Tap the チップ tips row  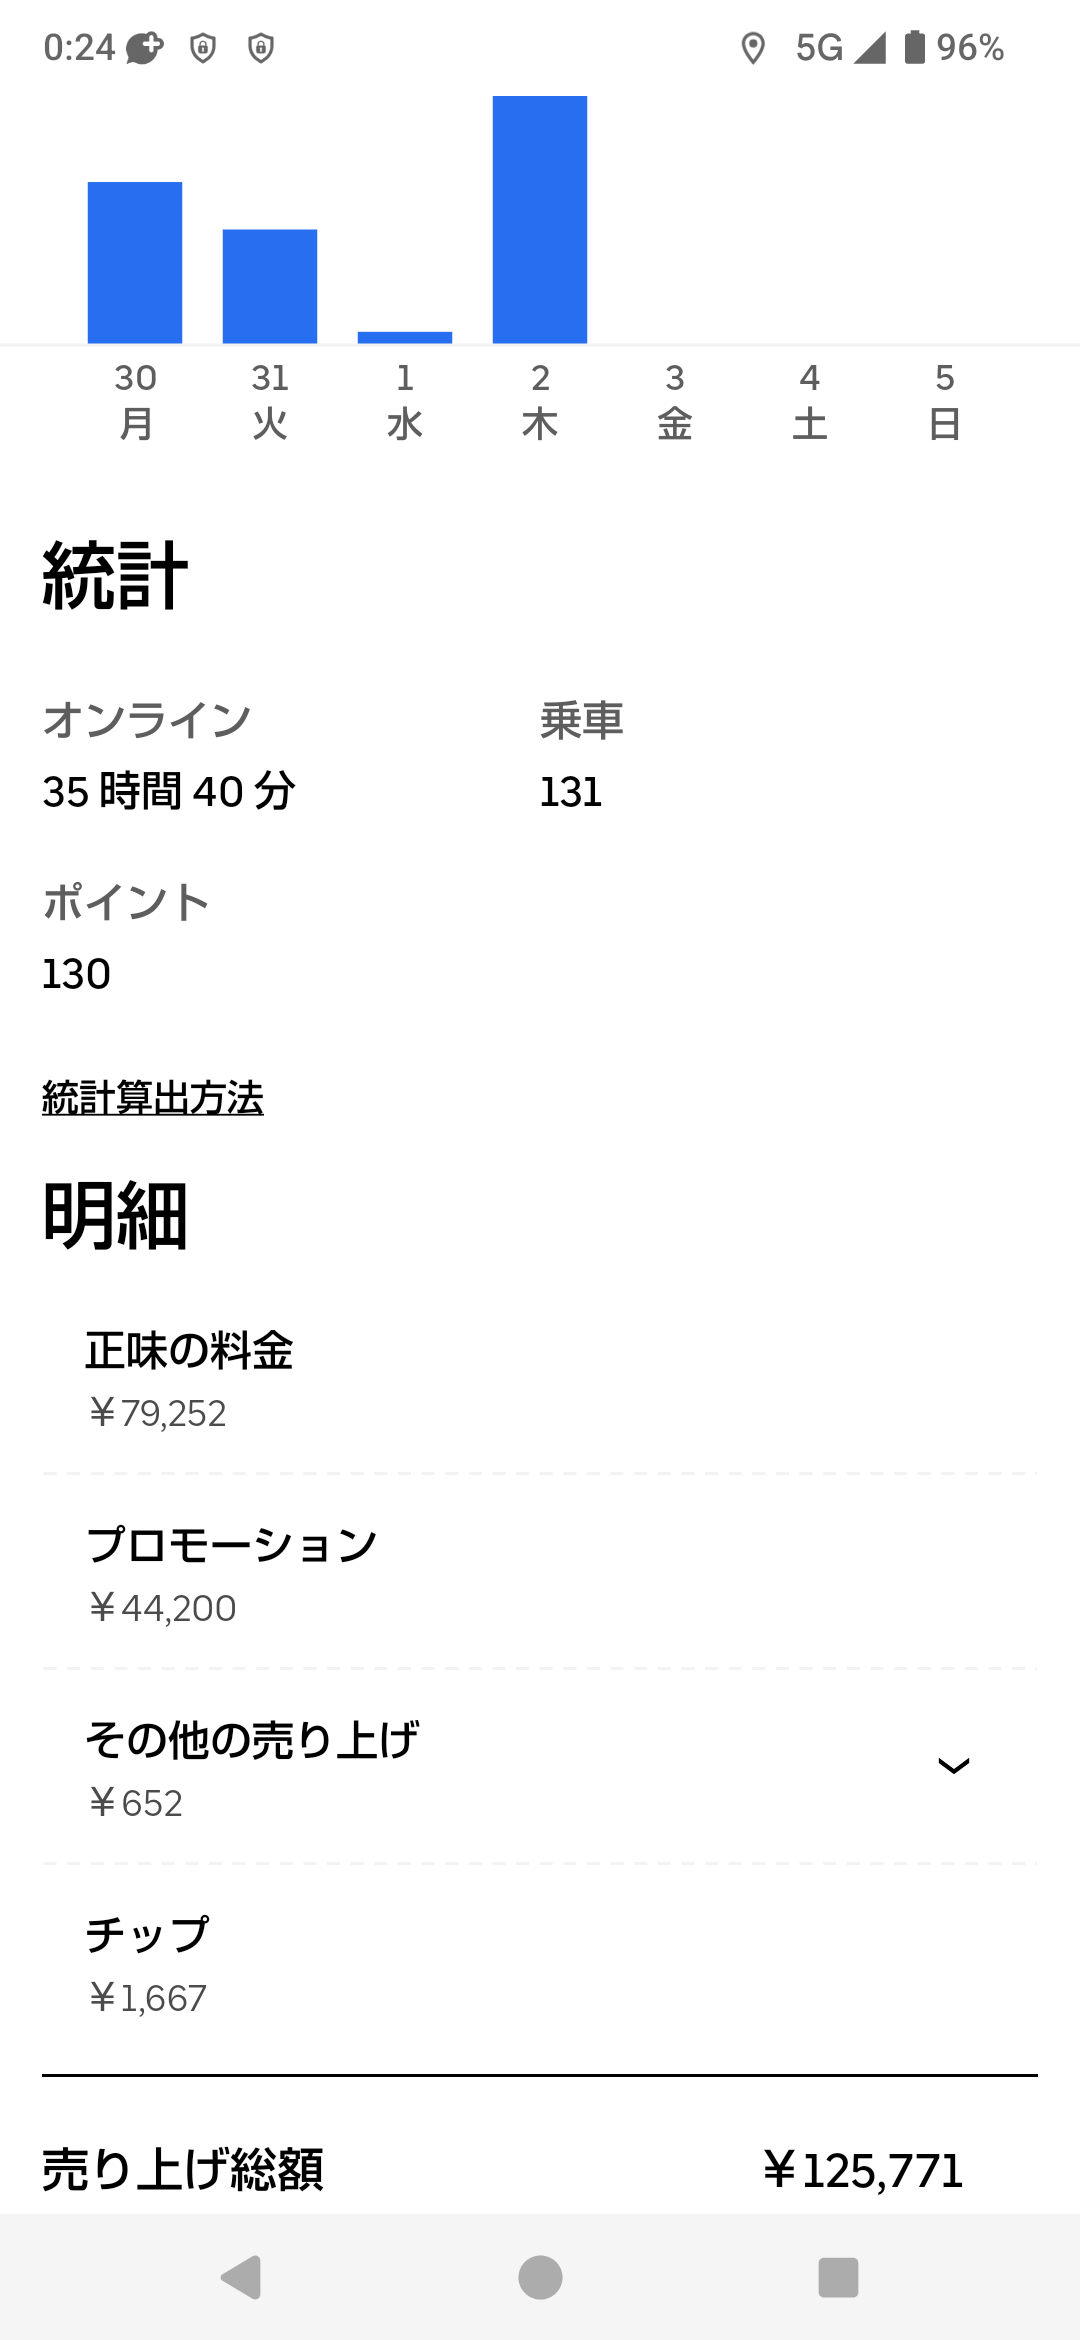[540, 1963]
